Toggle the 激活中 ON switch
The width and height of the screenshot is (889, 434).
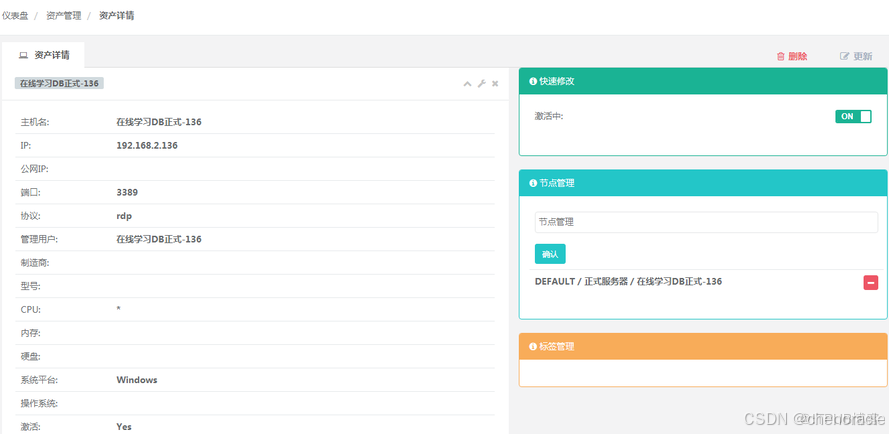[x=853, y=116]
